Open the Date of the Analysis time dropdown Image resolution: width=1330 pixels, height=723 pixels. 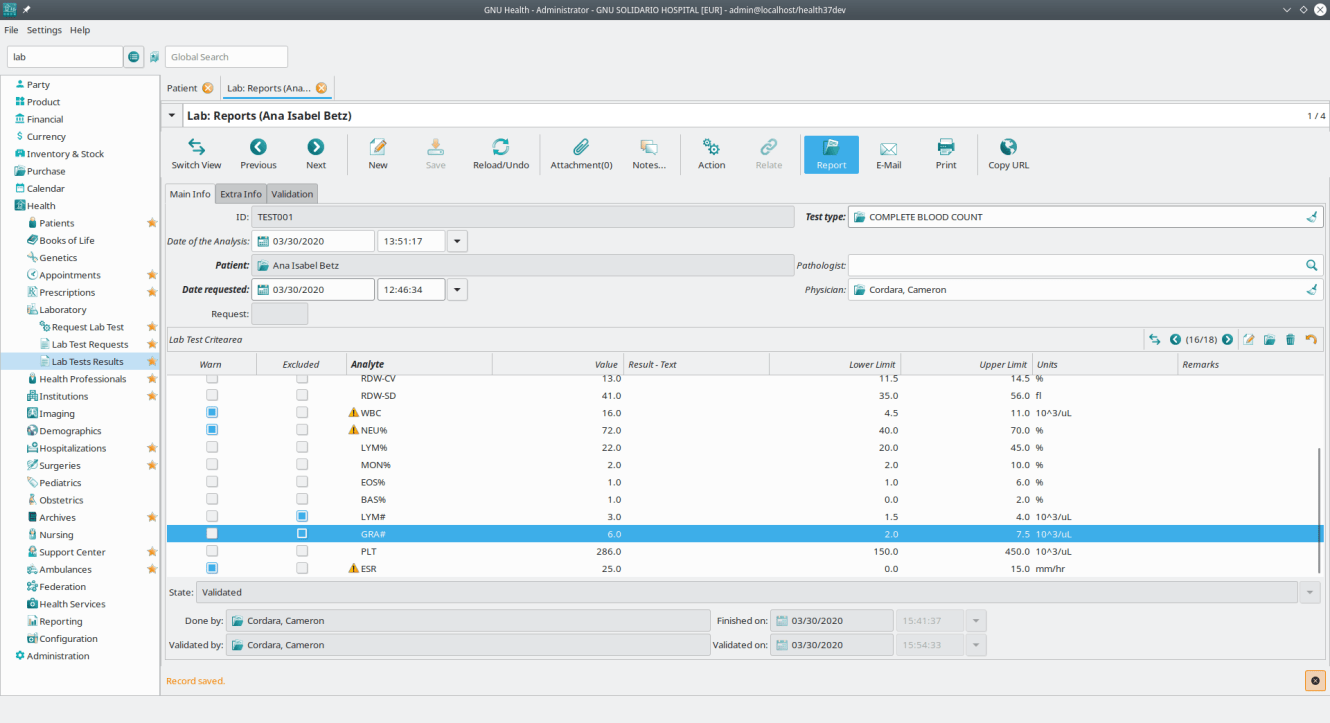coord(456,240)
